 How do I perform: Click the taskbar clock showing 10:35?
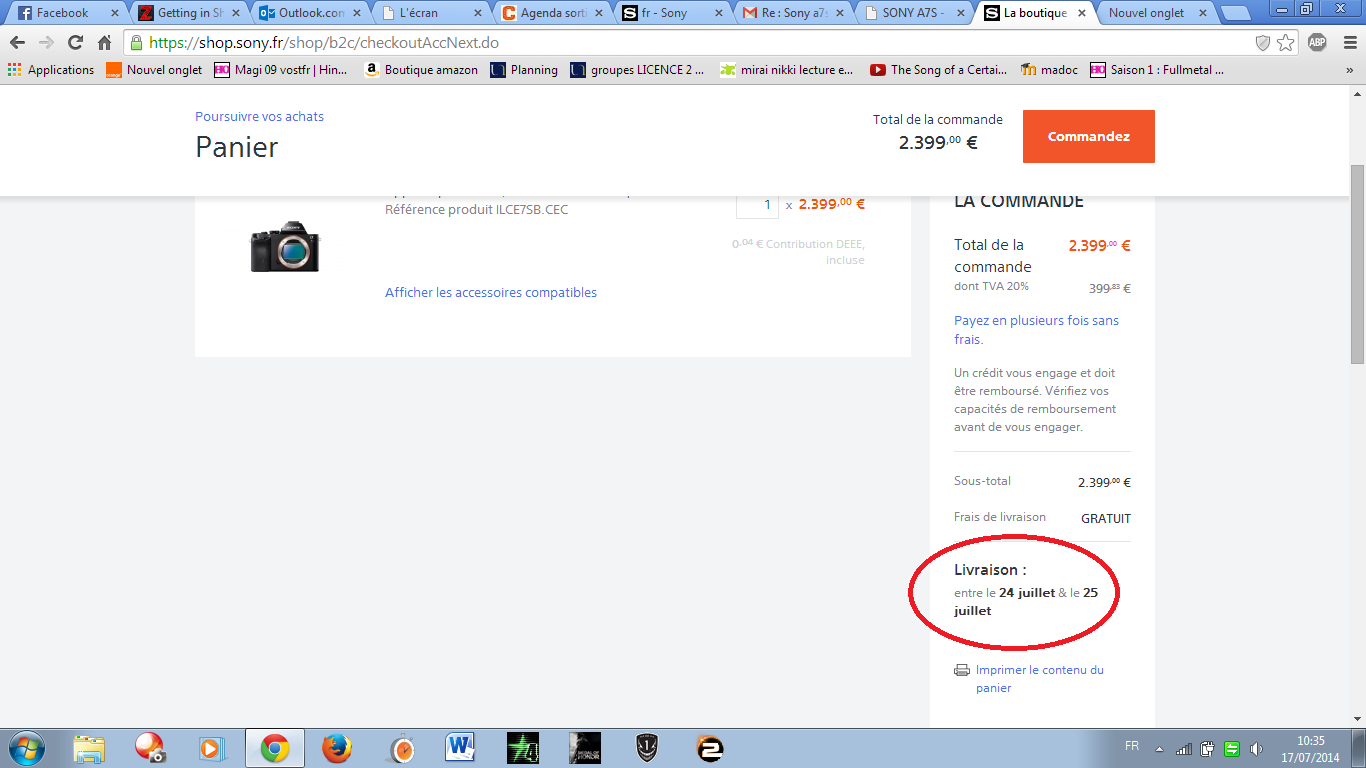(1310, 748)
